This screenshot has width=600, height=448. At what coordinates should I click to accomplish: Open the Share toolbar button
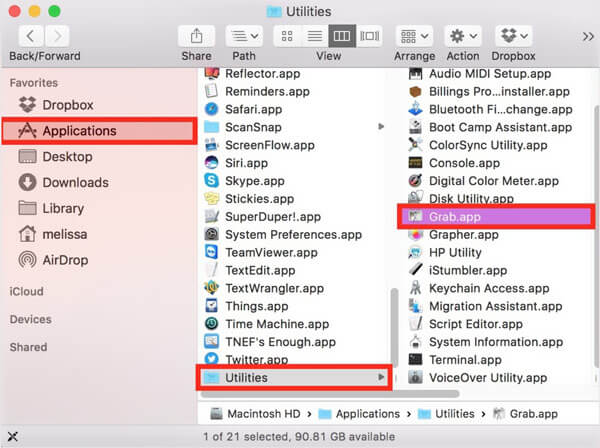click(196, 36)
